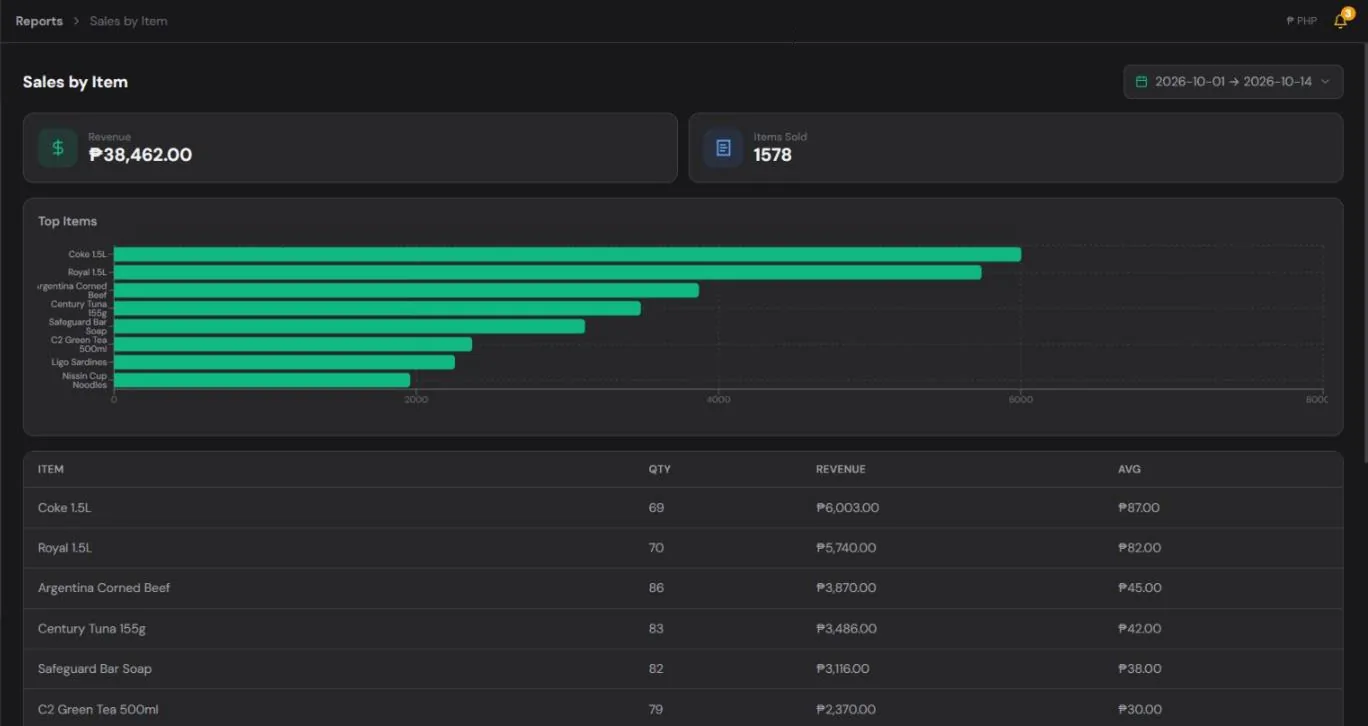Click the dollar sign Revenue icon

pyautogui.click(x=58, y=148)
